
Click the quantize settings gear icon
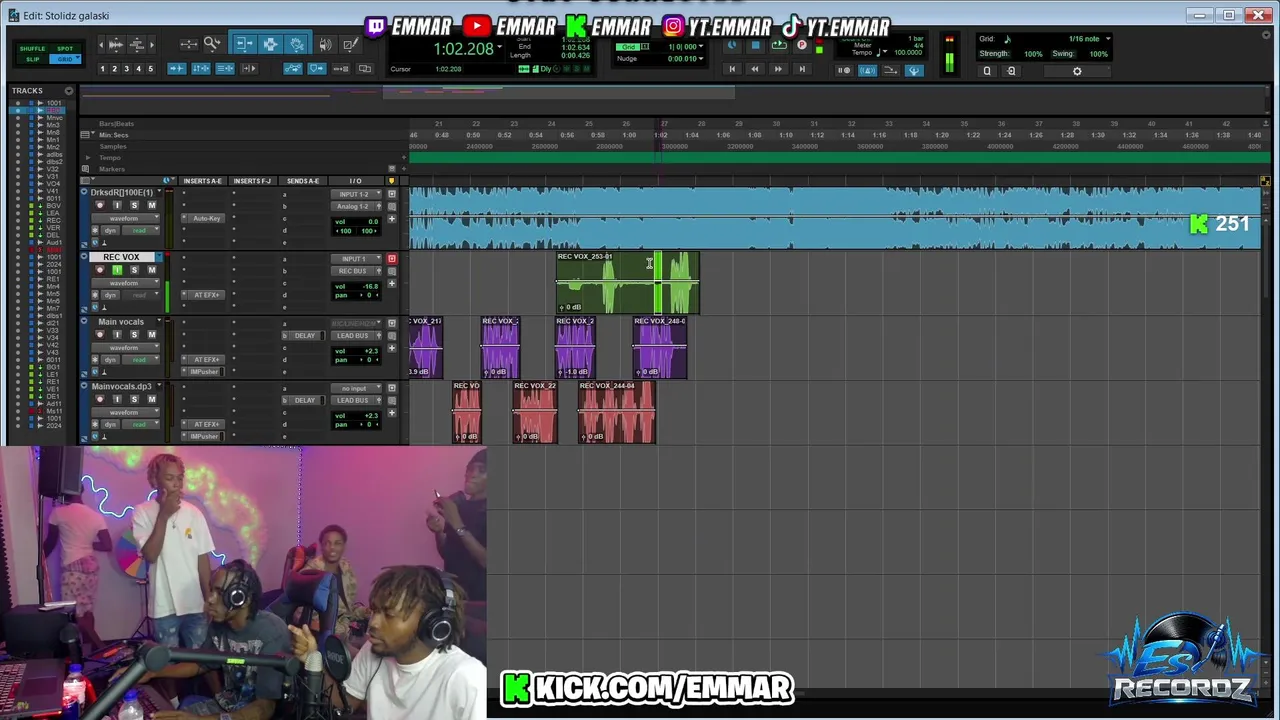click(x=1077, y=71)
